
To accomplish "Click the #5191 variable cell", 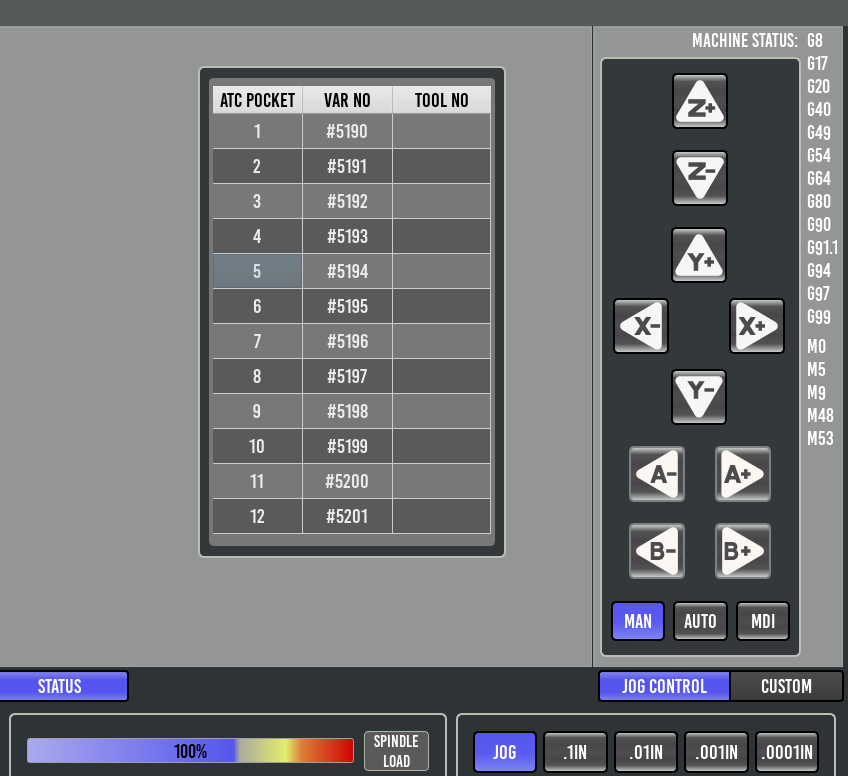I will [x=347, y=166].
